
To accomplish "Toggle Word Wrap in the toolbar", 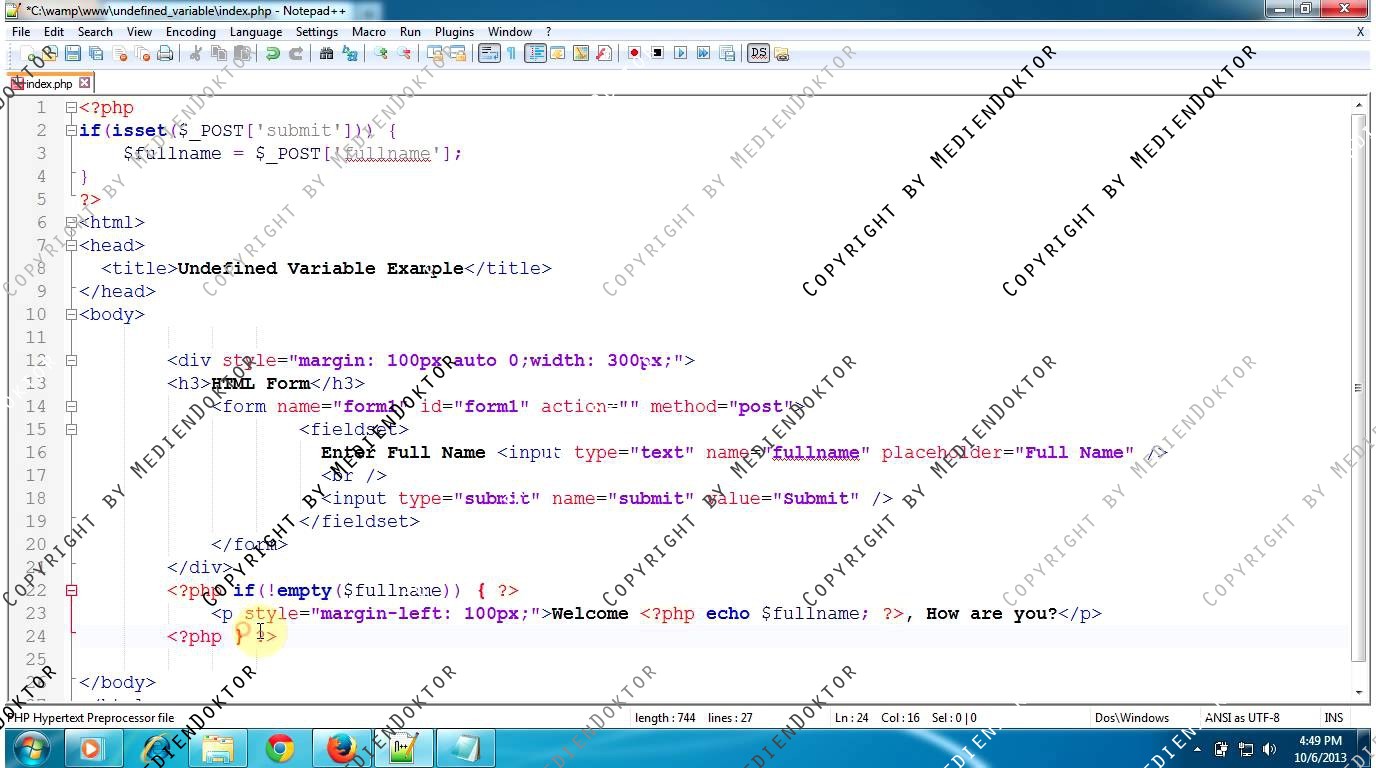I will 489,54.
